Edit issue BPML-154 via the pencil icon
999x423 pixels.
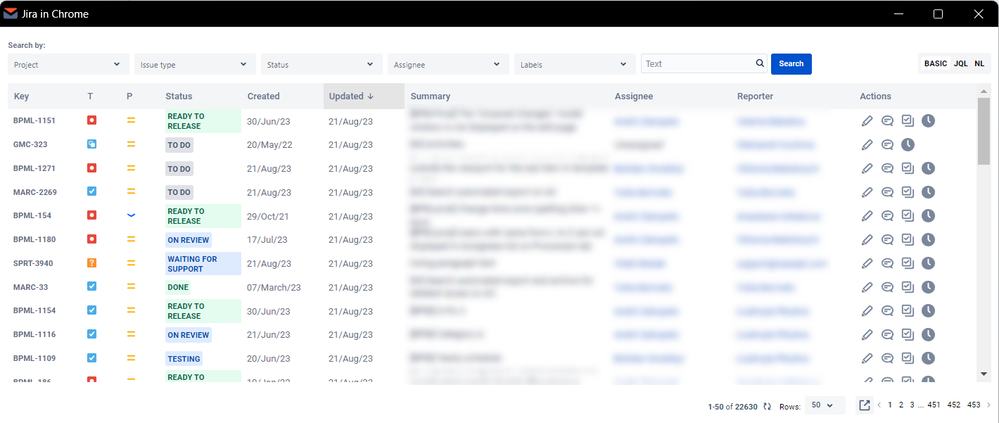click(x=866, y=216)
